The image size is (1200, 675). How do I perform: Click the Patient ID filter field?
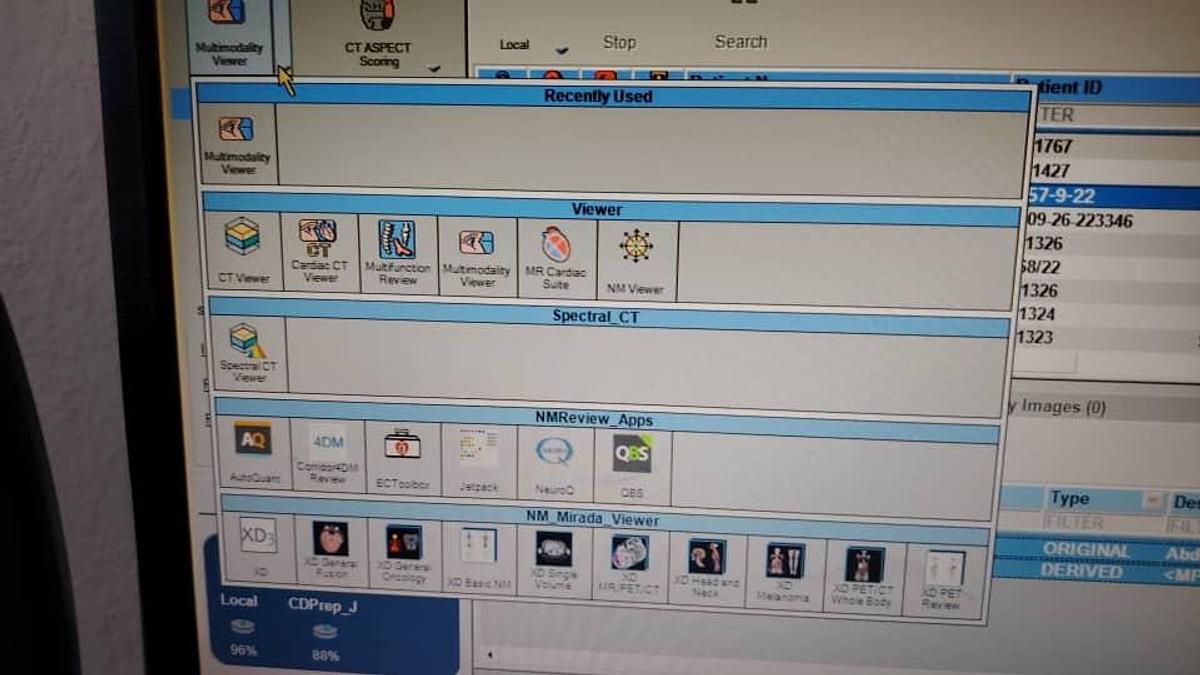1100,115
